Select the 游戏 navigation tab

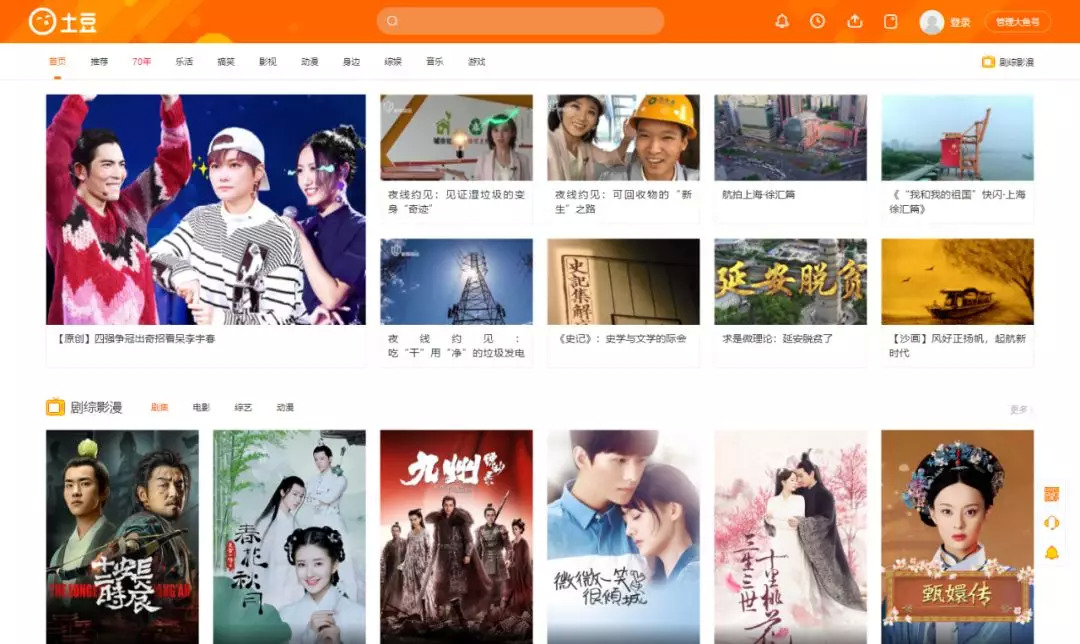(x=477, y=61)
